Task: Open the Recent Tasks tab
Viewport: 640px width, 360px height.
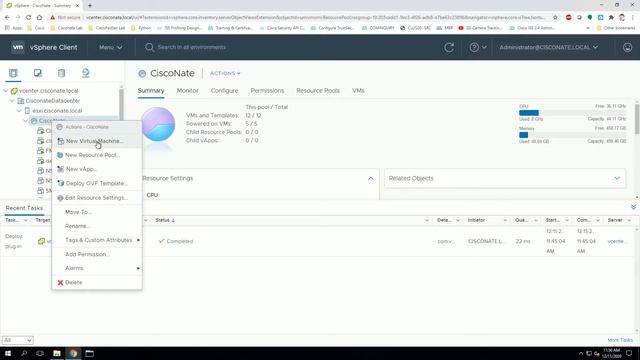Action: pyautogui.click(x=24, y=208)
